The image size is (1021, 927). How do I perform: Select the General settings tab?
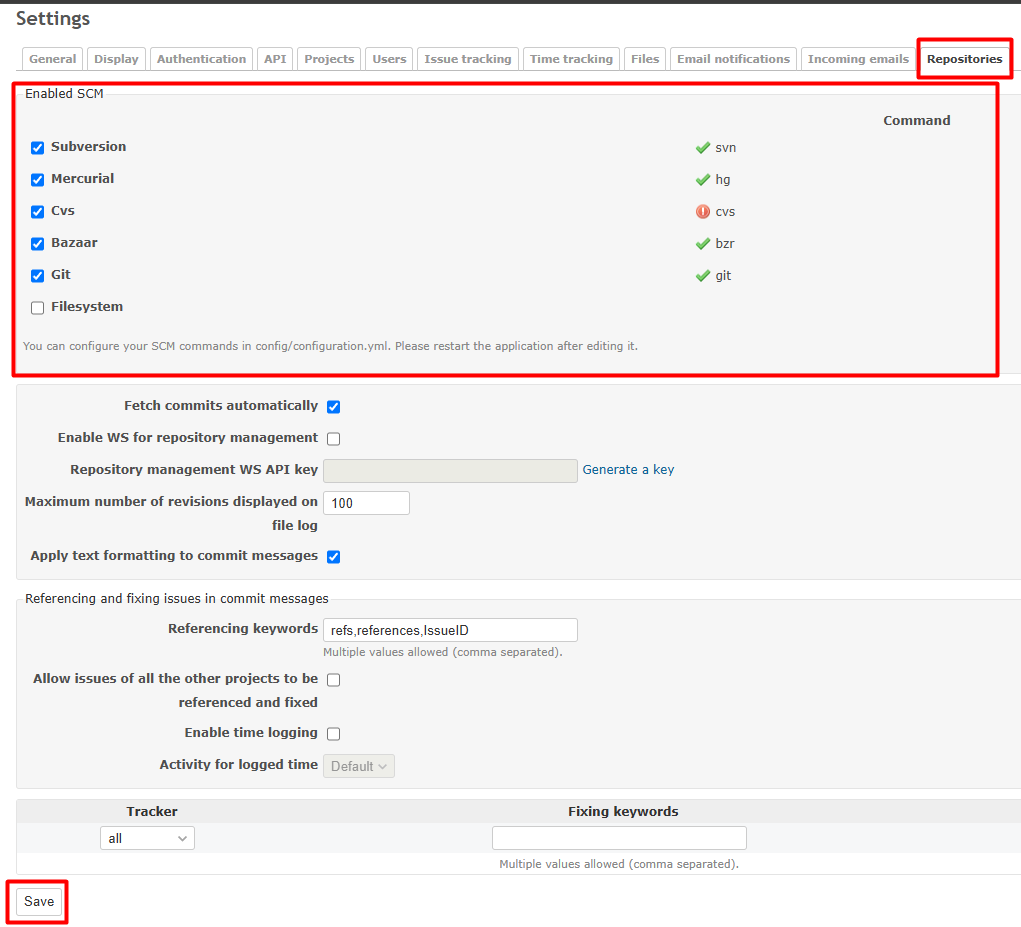coord(52,58)
